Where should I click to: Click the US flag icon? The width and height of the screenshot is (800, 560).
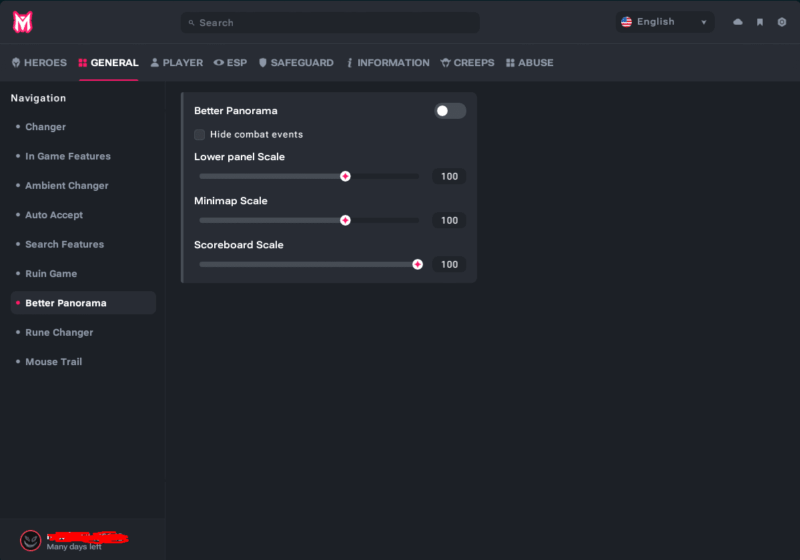tap(627, 22)
